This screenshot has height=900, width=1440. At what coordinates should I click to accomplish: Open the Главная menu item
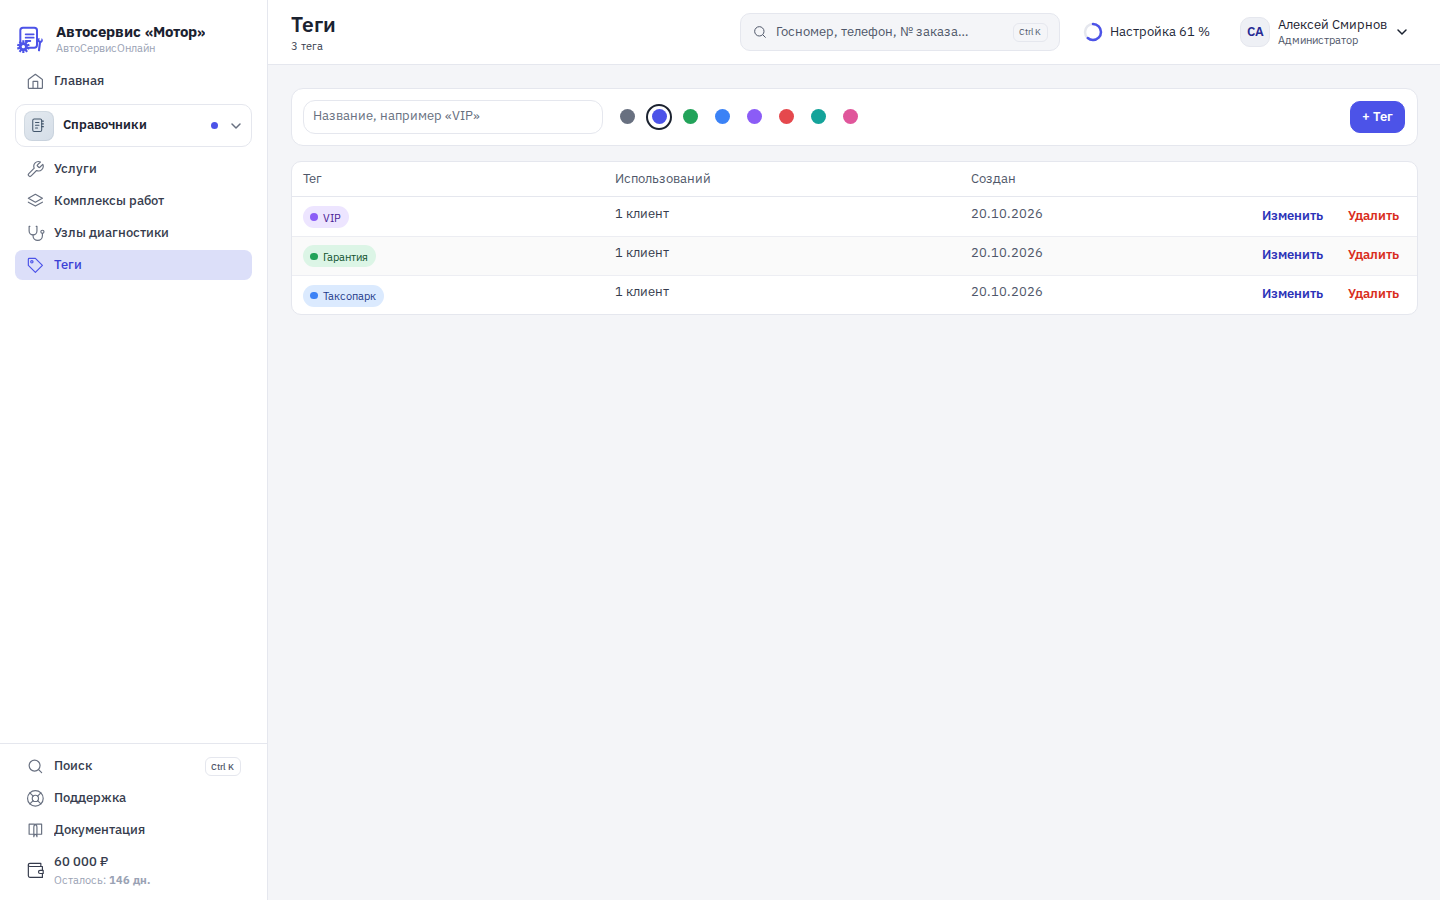(x=134, y=81)
